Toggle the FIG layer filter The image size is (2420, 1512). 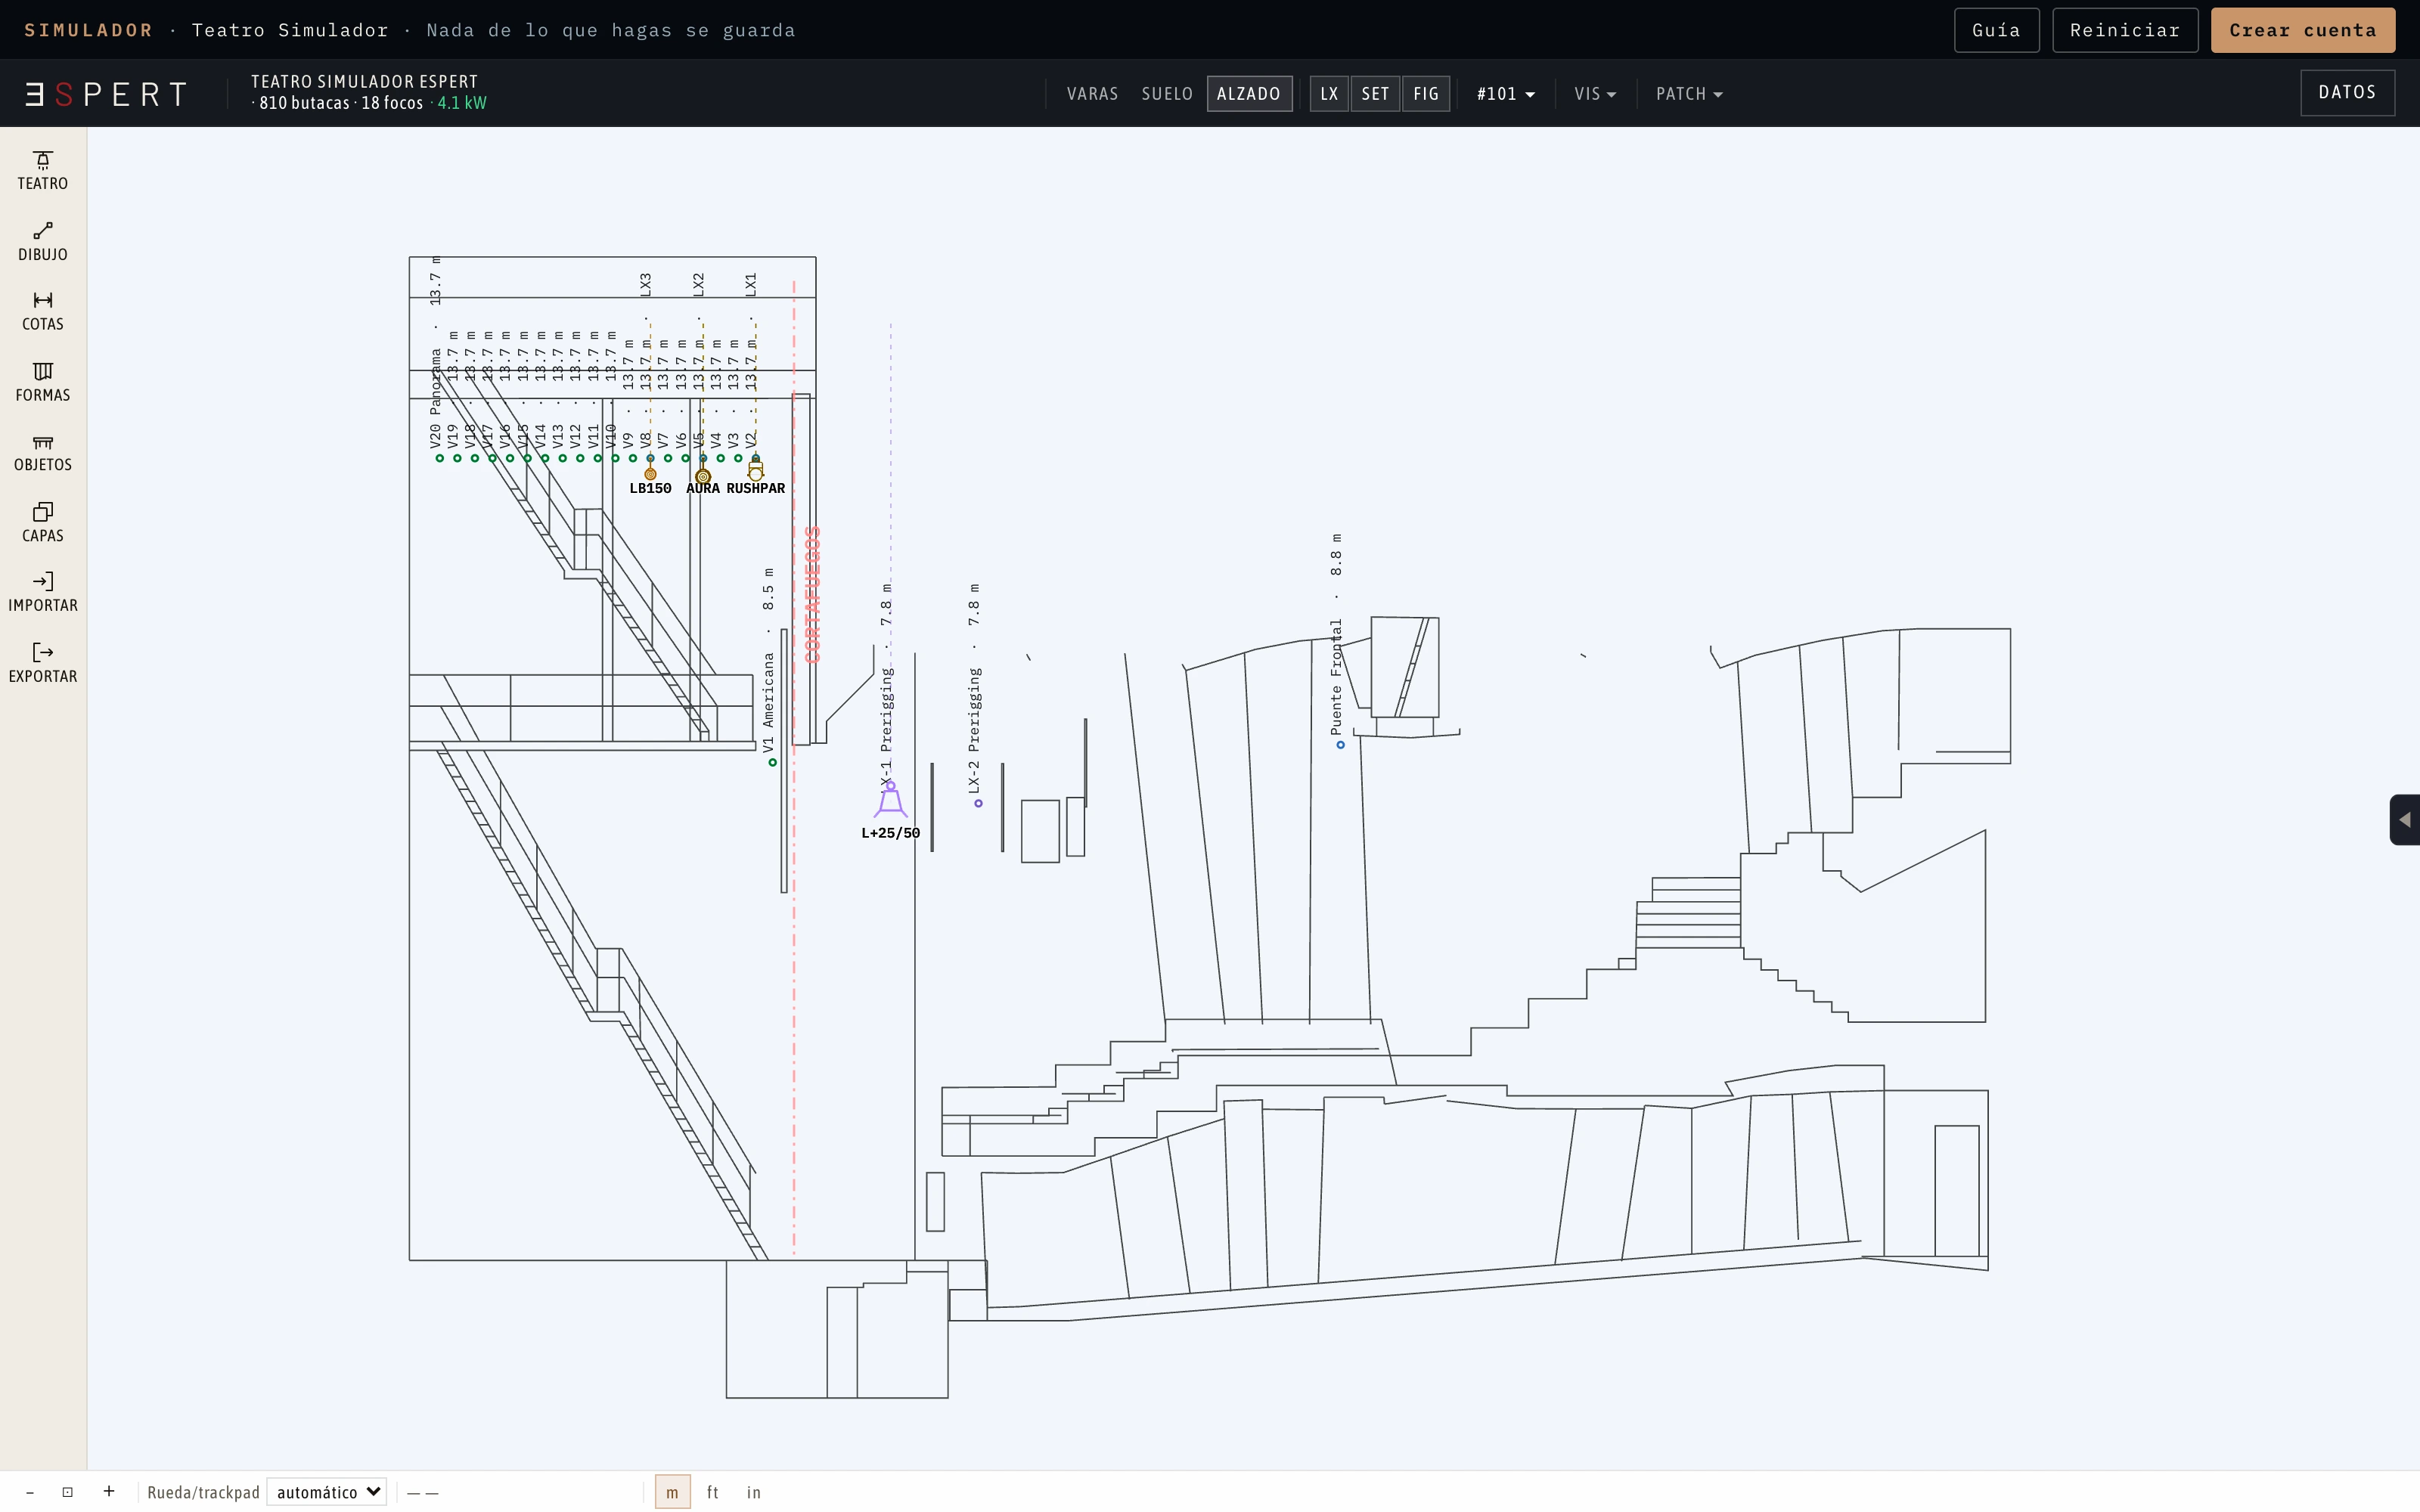(x=1426, y=94)
